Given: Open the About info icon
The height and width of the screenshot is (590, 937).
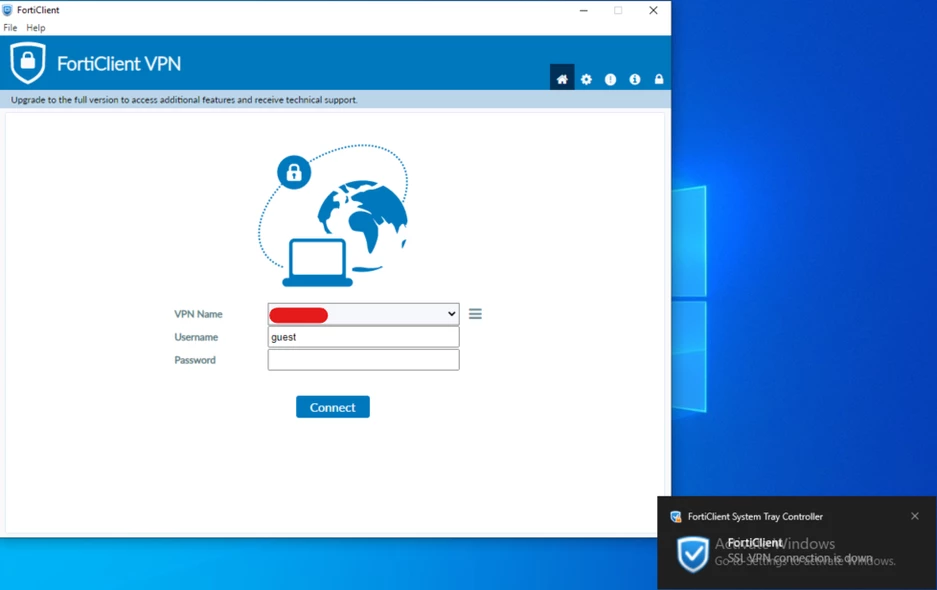Looking at the screenshot, I should pos(635,79).
